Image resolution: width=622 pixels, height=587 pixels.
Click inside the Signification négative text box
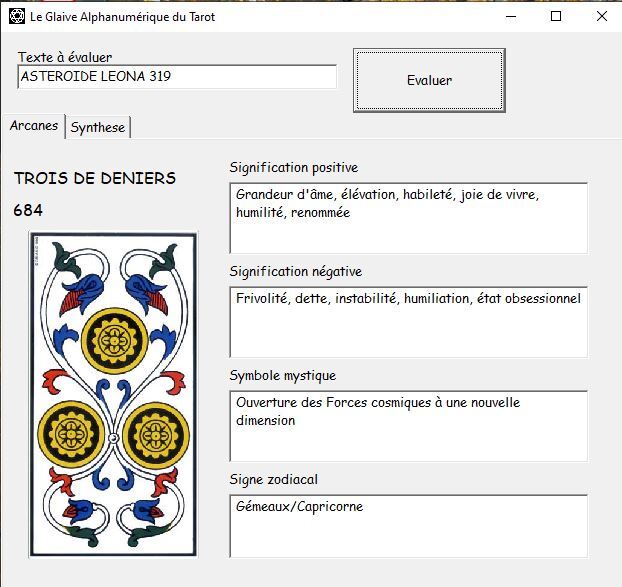pos(409,322)
